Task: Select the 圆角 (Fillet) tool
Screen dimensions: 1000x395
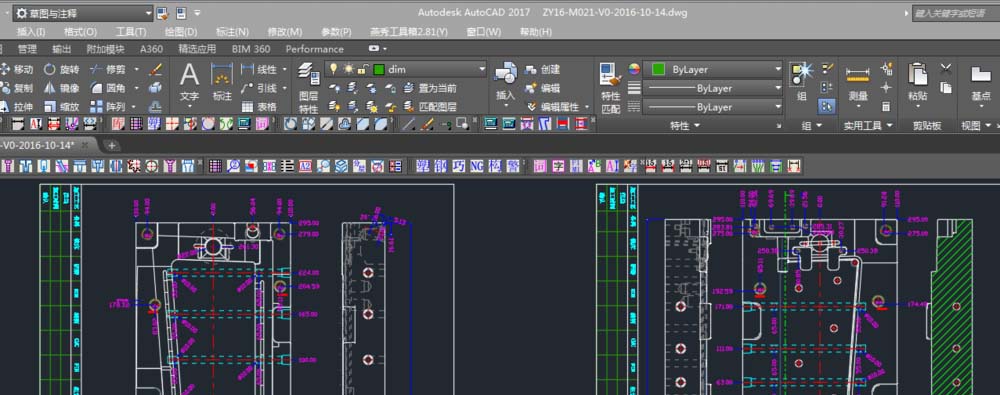Action: 108,88
